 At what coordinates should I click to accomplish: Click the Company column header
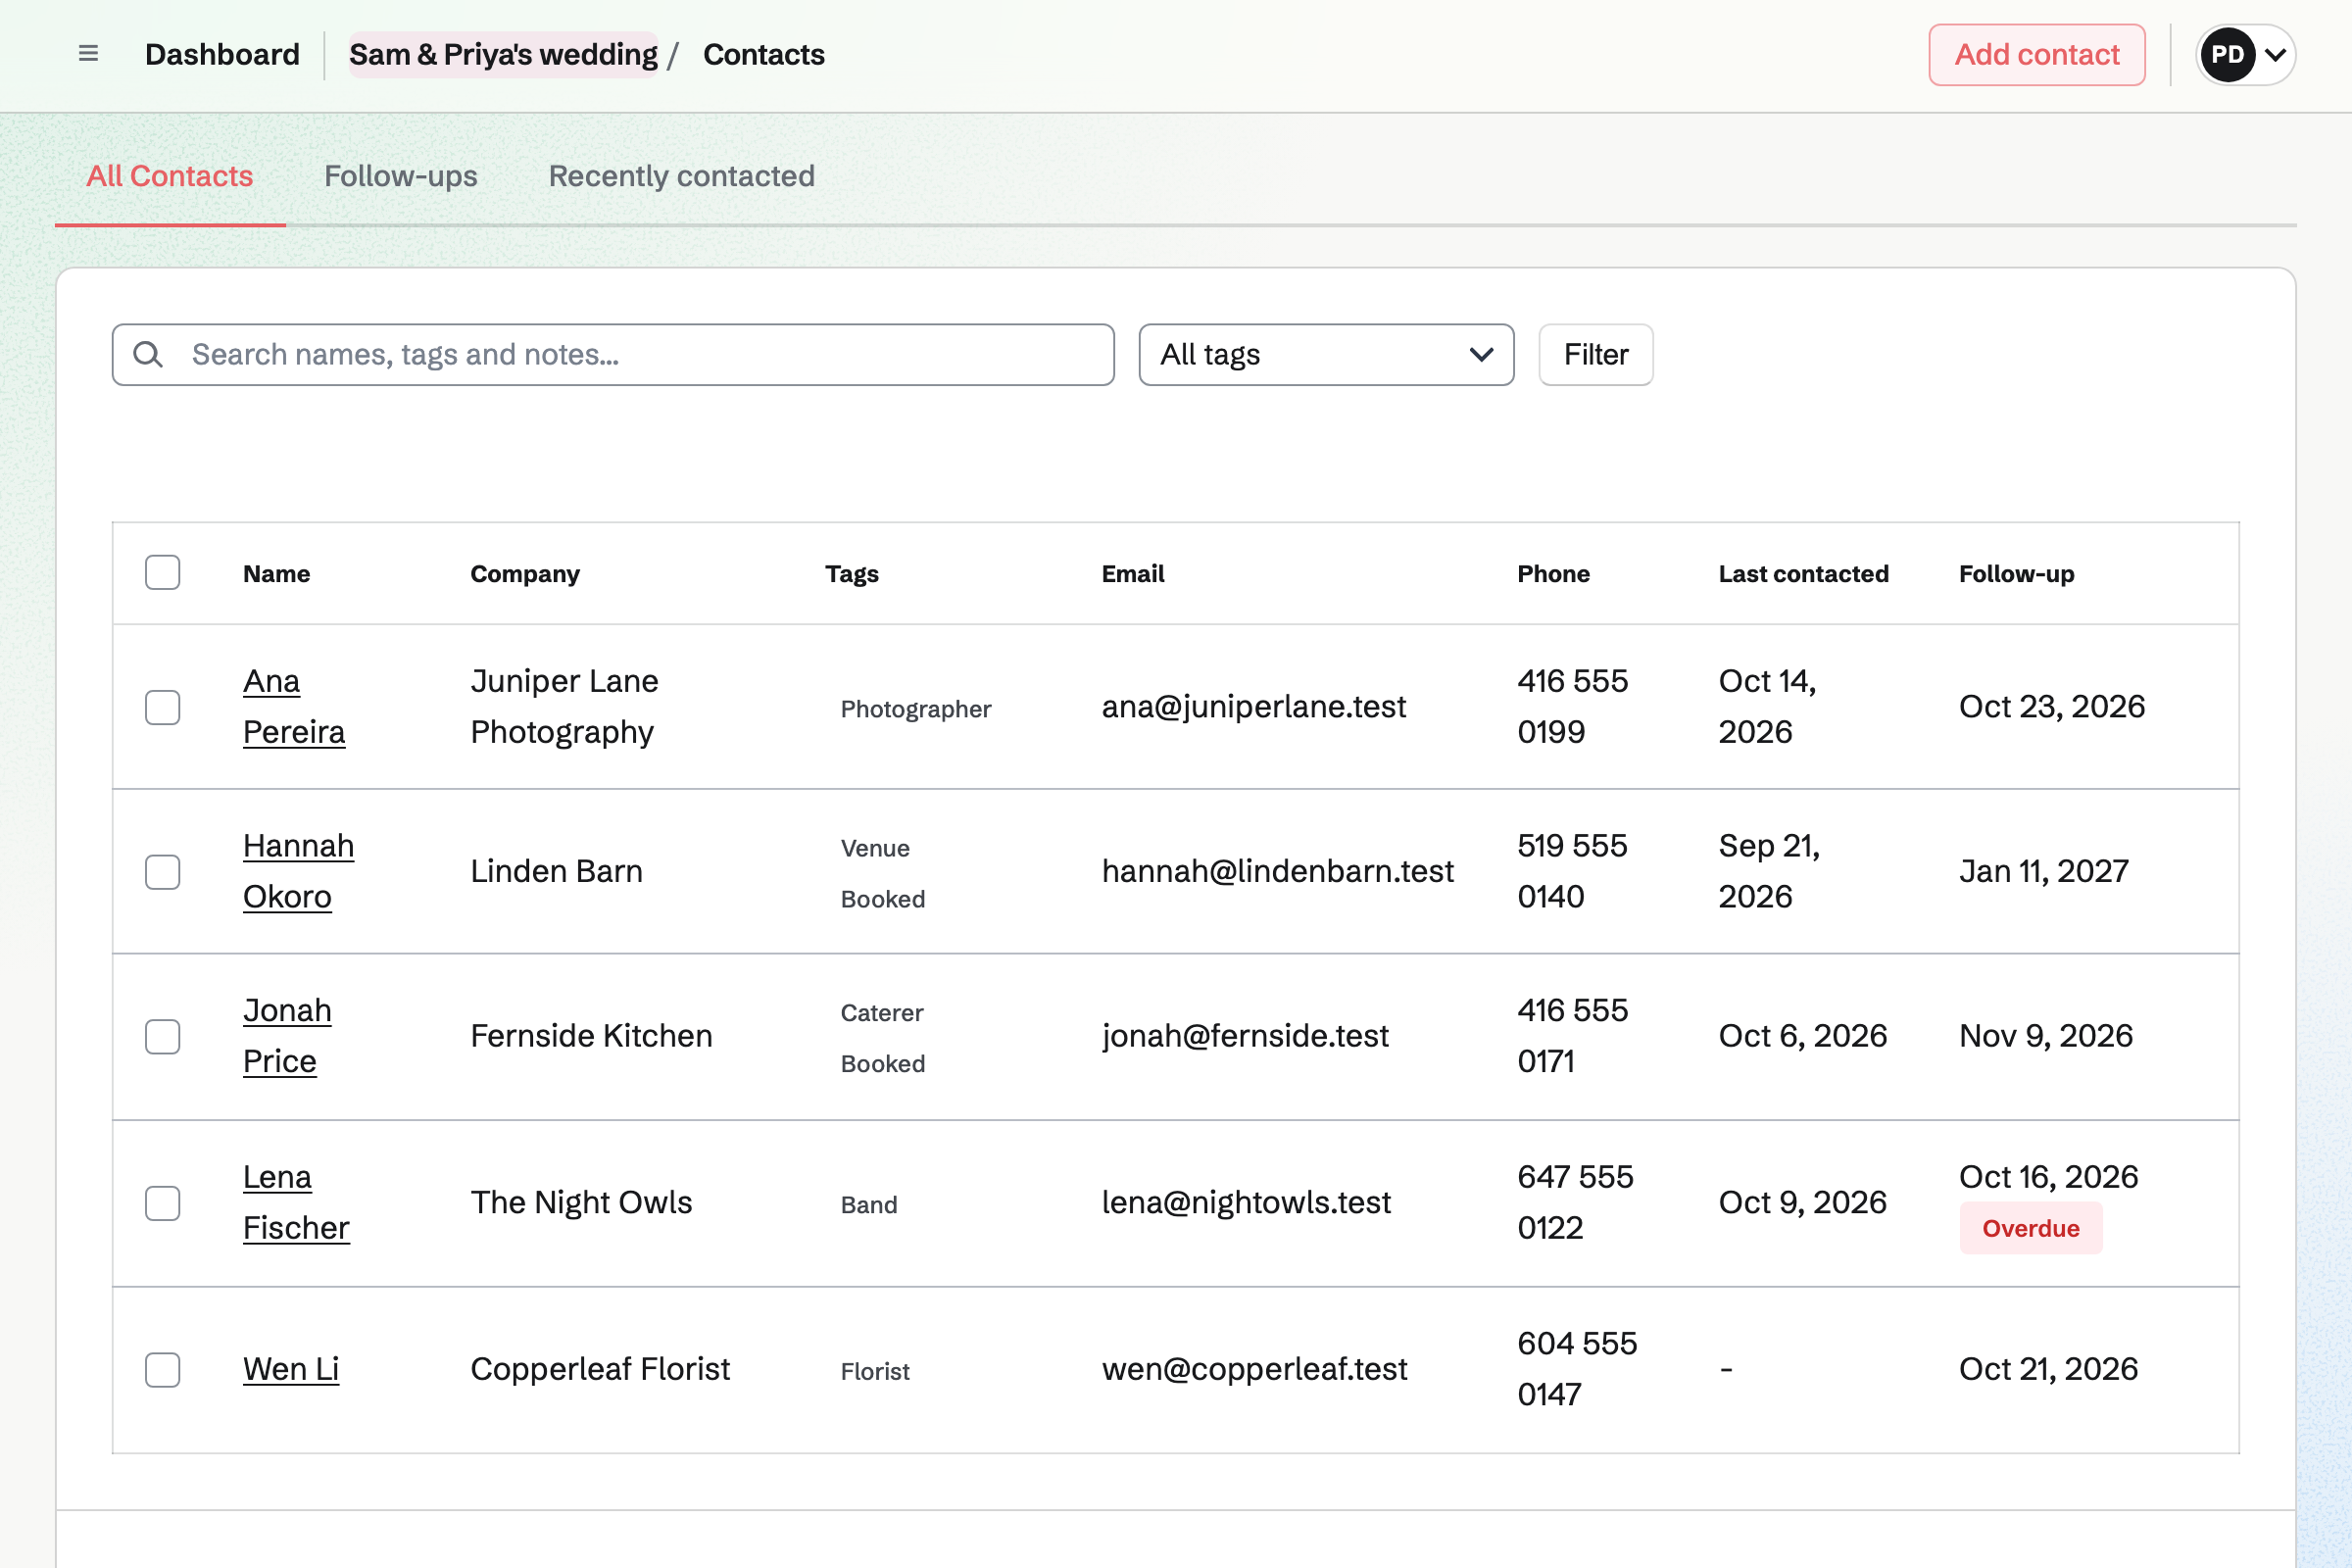pos(525,574)
